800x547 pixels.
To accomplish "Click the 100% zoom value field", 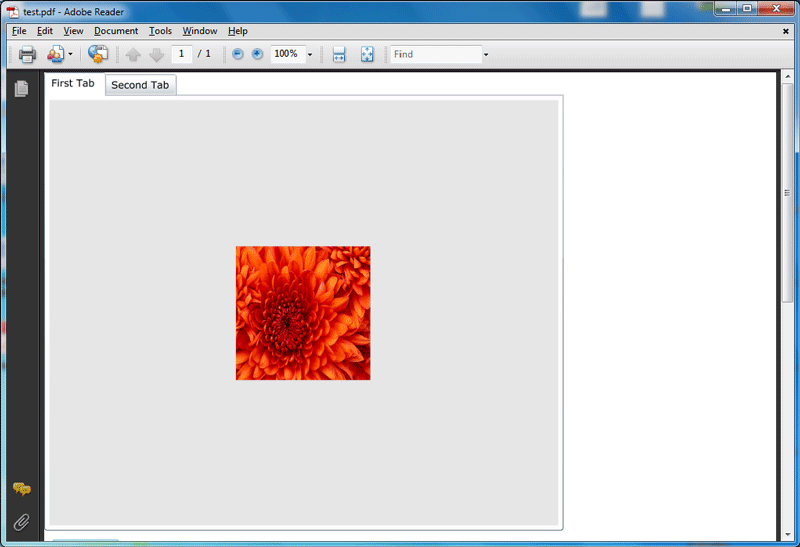I will (288, 54).
